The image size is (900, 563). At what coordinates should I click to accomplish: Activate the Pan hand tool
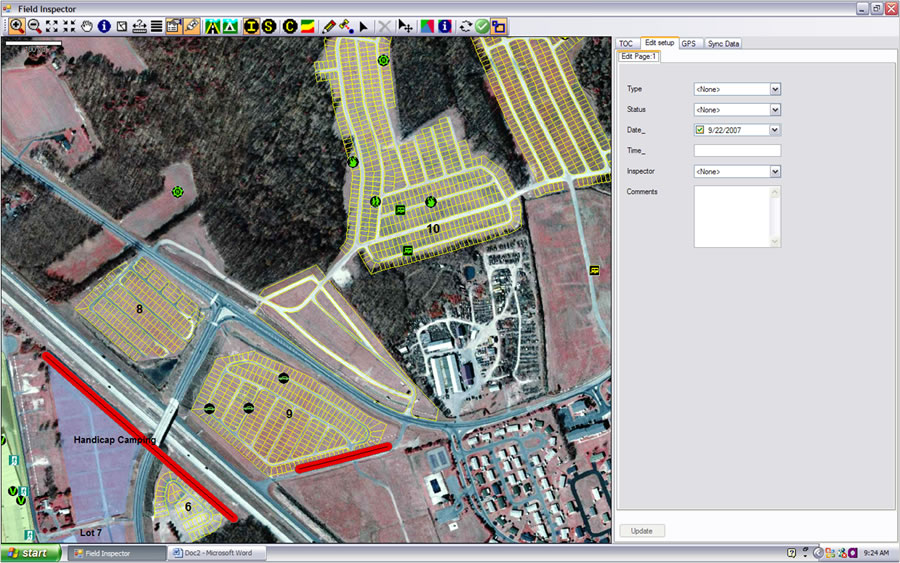(x=87, y=25)
